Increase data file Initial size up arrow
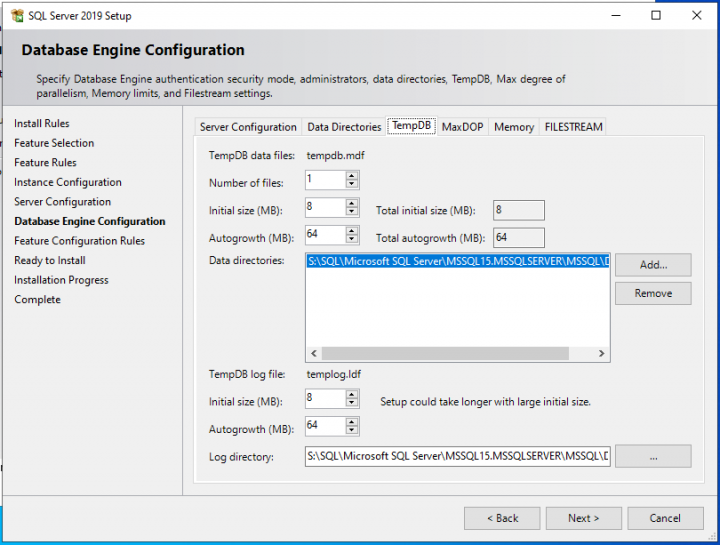720x545 pixels. coord(352,203)
